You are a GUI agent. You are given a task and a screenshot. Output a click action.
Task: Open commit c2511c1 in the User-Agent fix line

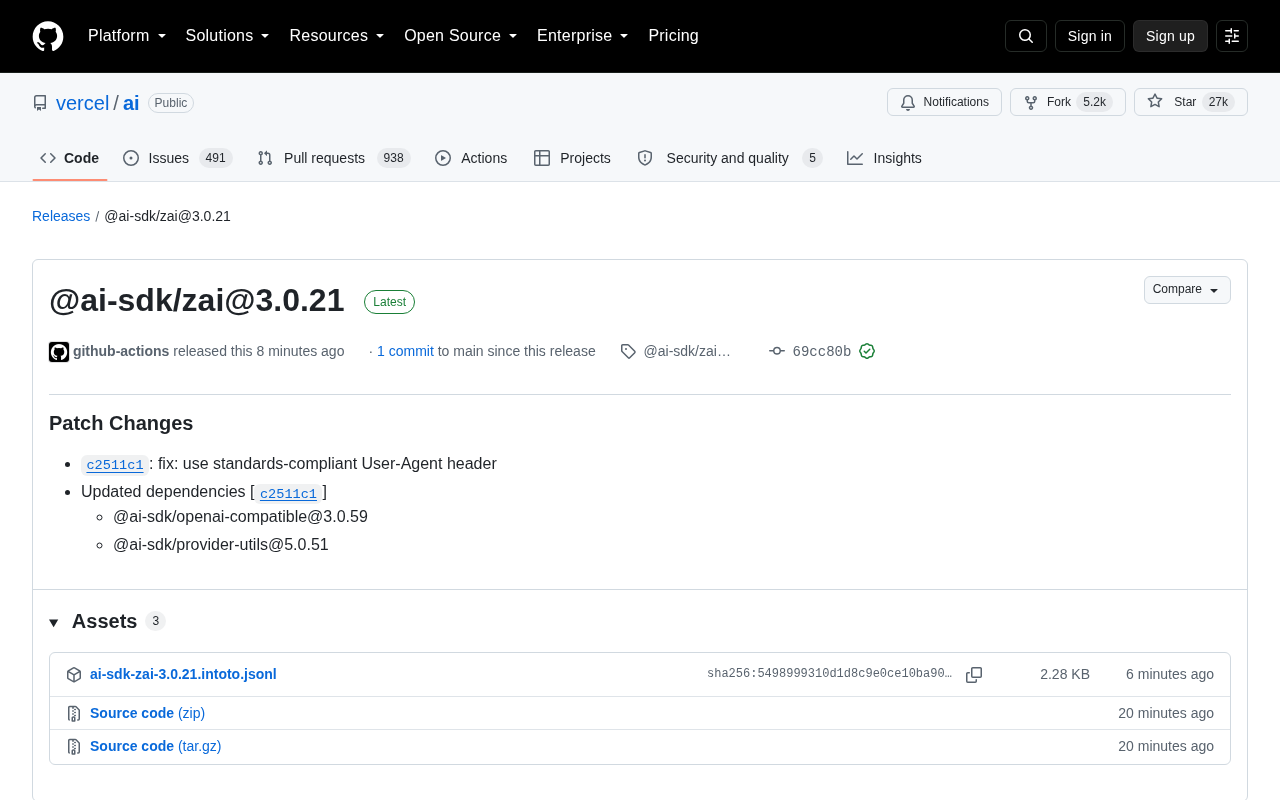pos(115,465)
